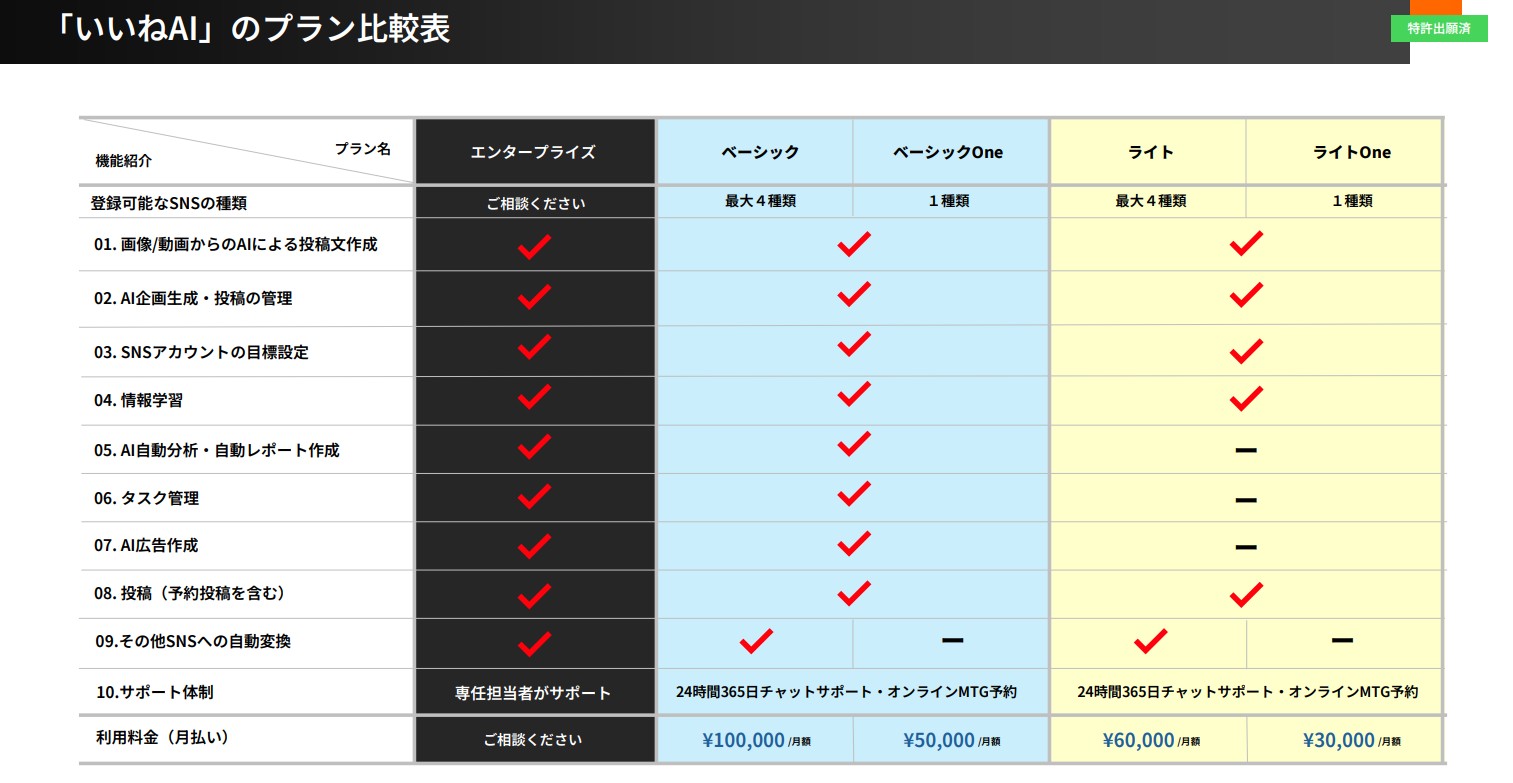Click ライト checkmark in 09. その他SNS row
Screen dimensions: 1513x783
[x=1149, y=641]
